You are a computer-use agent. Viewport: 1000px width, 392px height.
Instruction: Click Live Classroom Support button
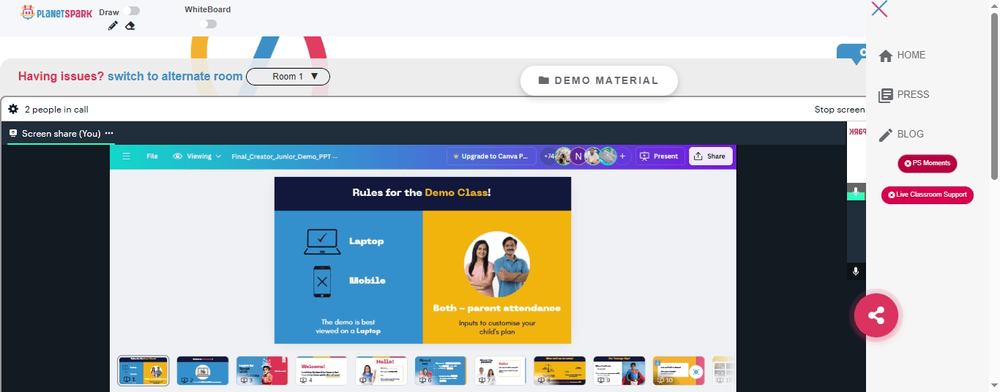[x=927, y=194]
